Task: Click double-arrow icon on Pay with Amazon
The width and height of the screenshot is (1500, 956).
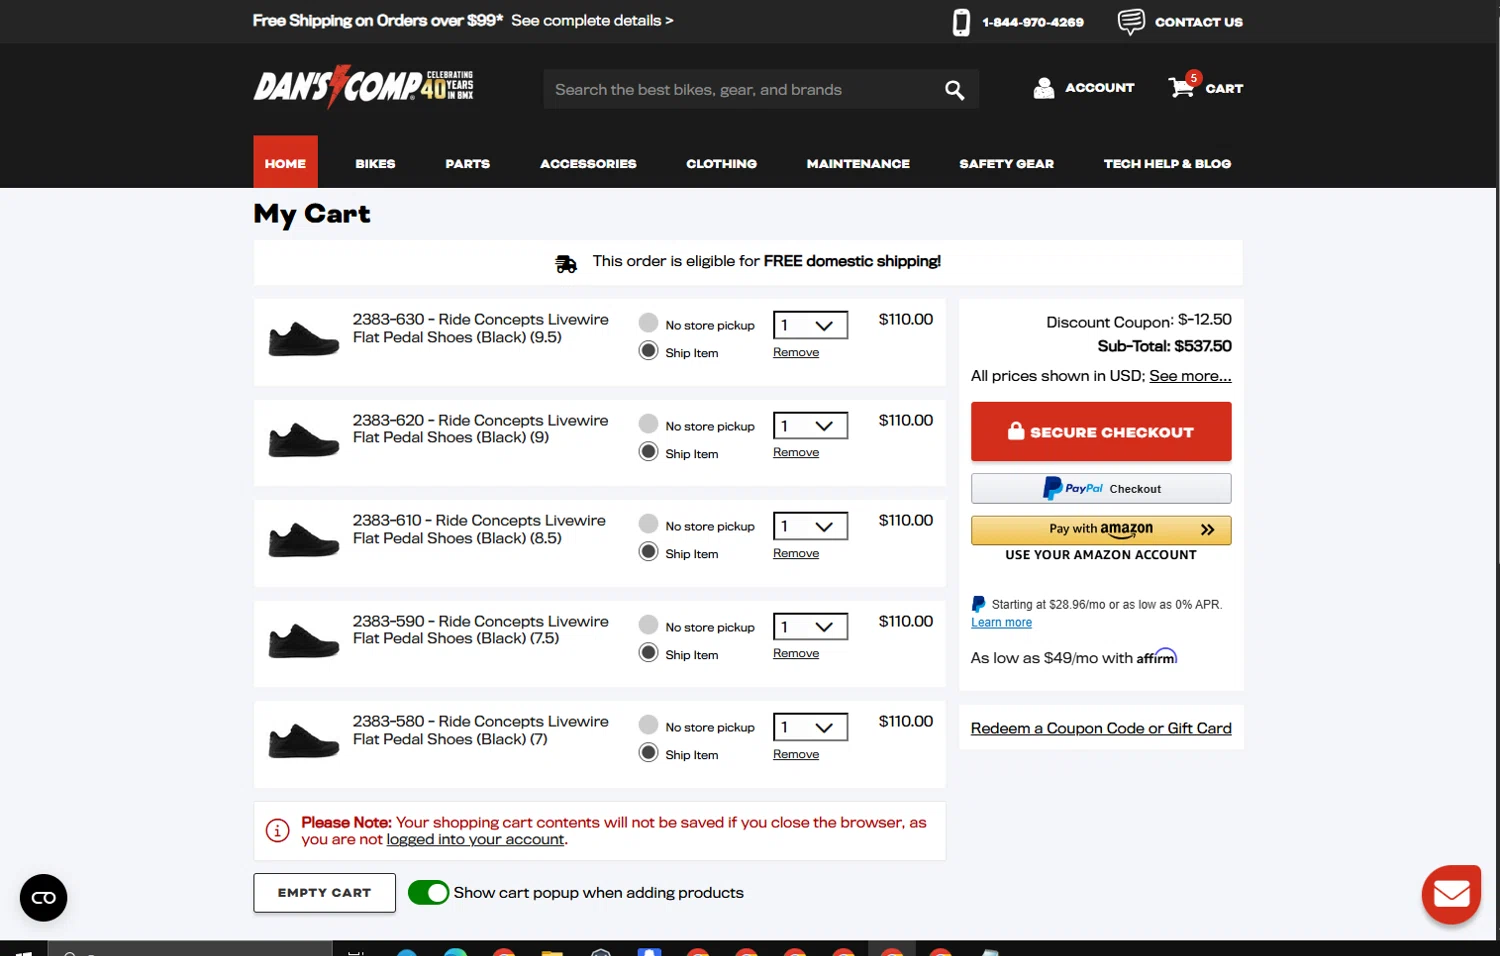Action: pos(1208,530)
